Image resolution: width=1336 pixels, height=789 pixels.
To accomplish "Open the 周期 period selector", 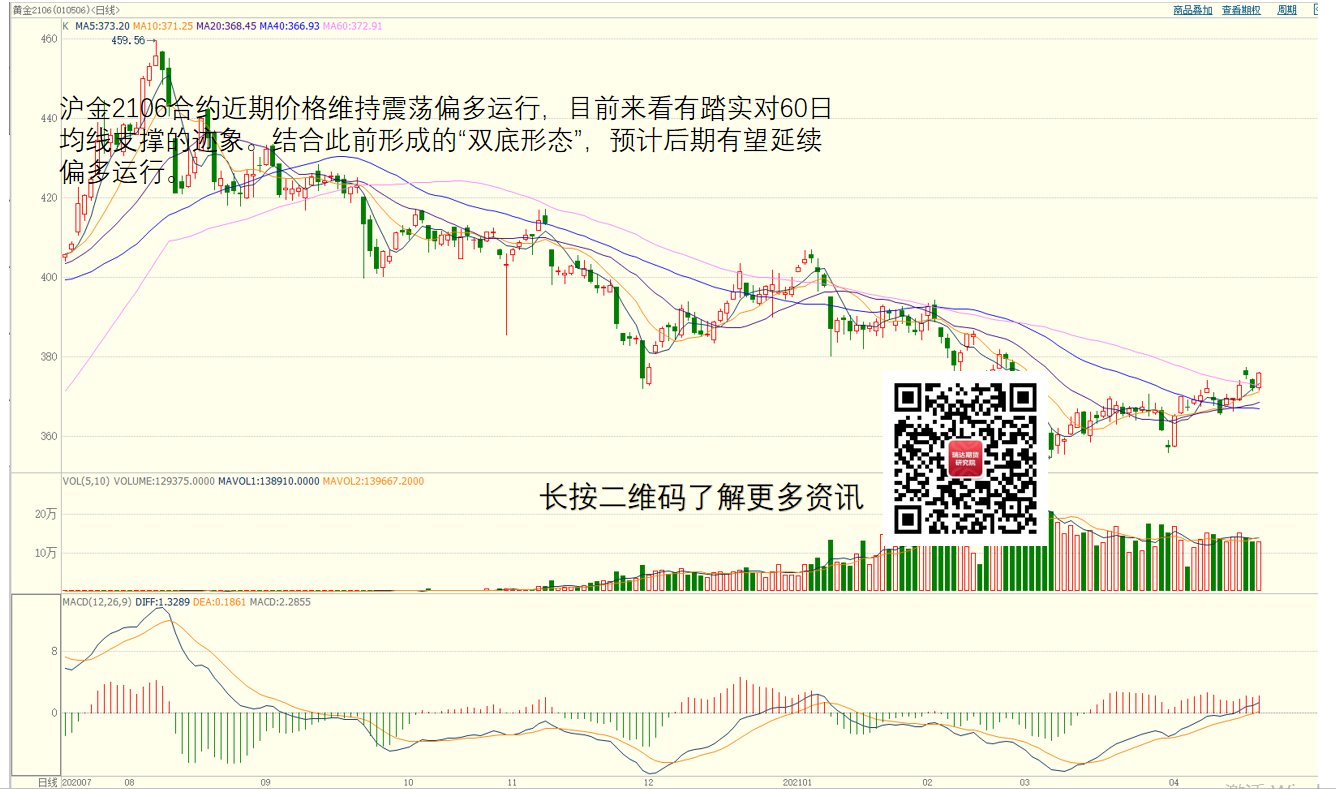I will pos(1287,10).
